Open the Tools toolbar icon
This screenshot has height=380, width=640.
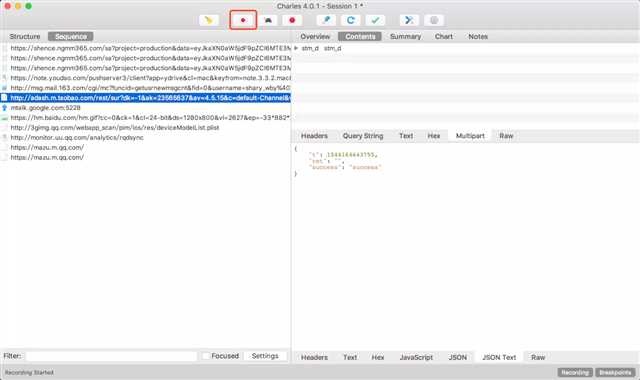click(409, 20)
